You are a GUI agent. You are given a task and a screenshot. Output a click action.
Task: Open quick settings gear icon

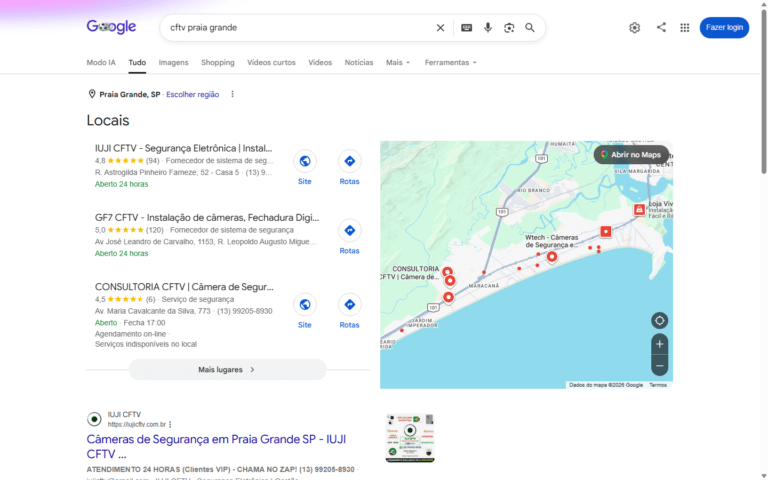point(634,28)
